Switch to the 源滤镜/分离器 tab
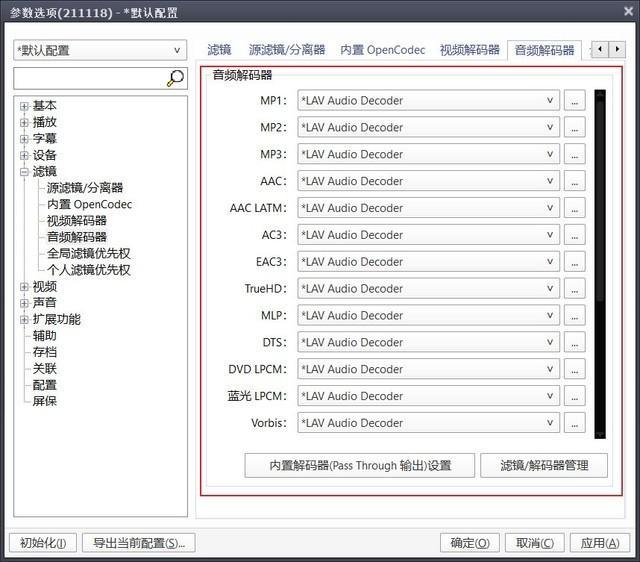The image size is (640, 562). (x=287, y=50)
